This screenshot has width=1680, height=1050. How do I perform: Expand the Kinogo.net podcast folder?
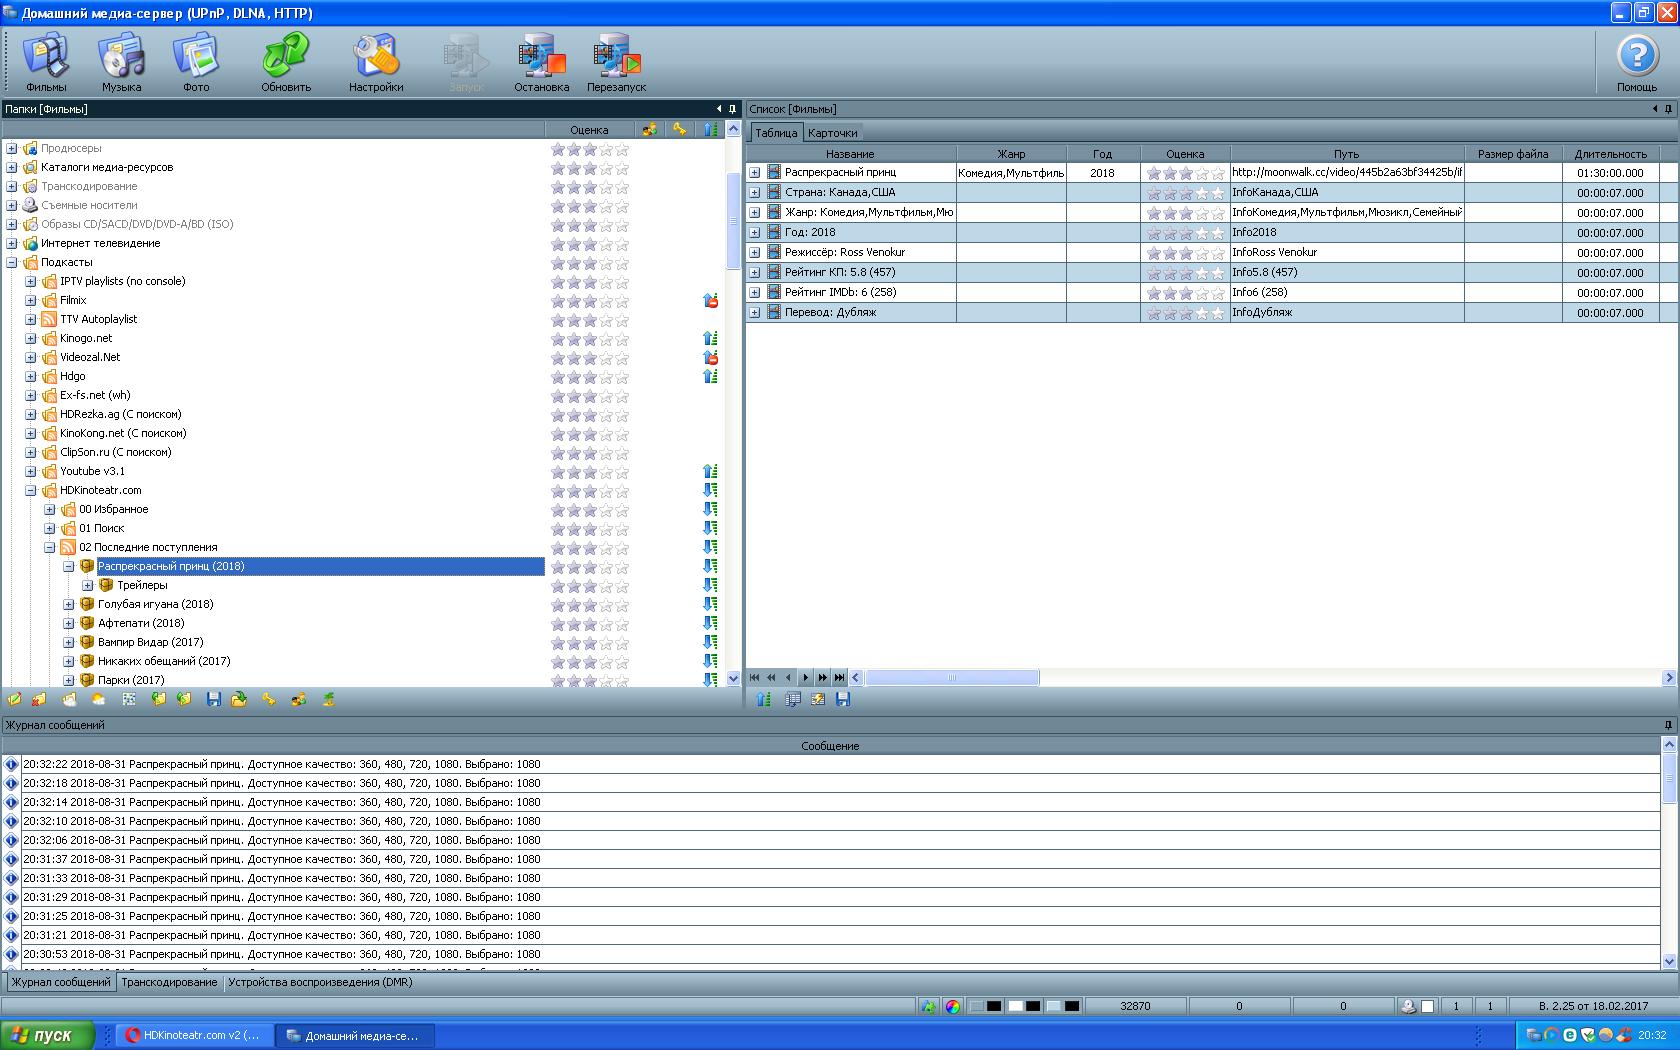click(x=31, y=339)
